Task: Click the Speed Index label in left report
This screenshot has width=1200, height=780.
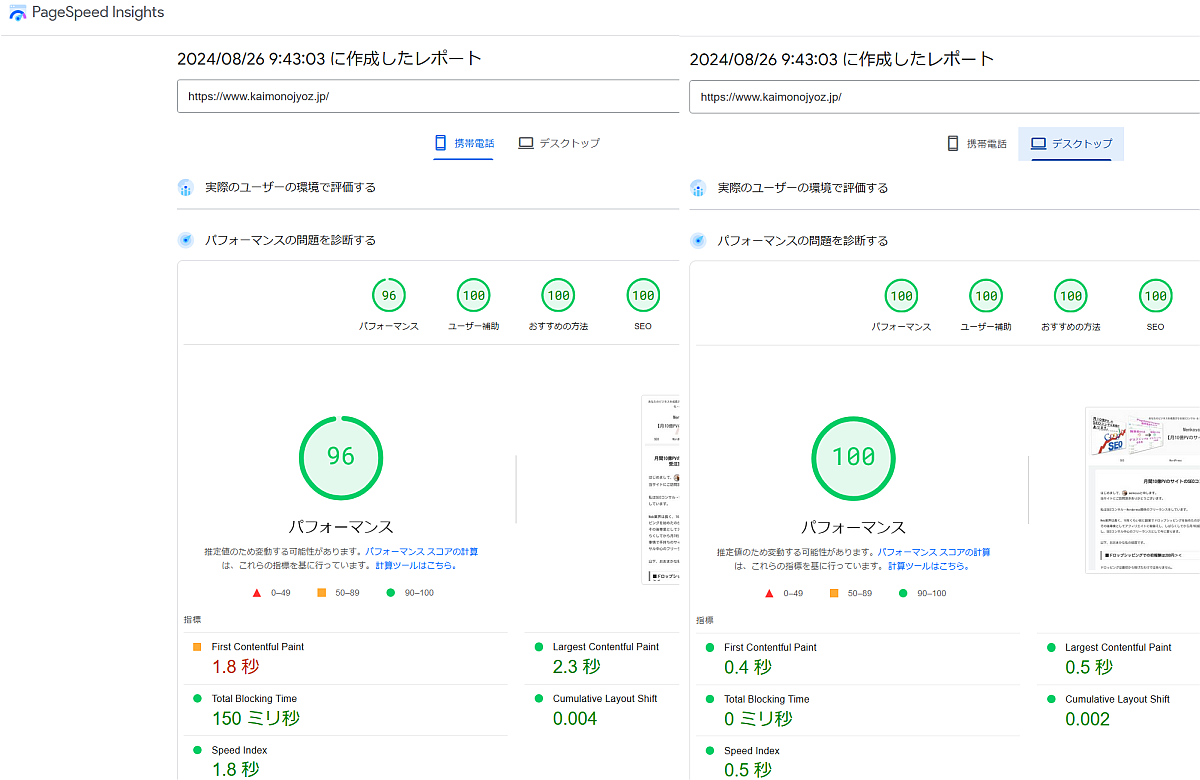Action: pyautogui.click(x=239, y=750)
